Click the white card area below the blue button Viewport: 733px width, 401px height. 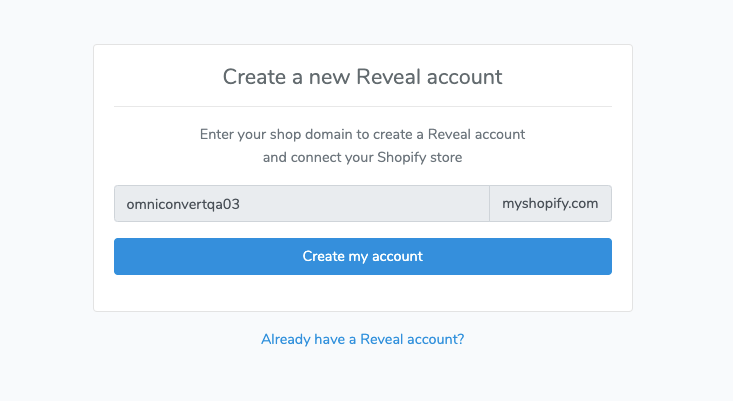[363, 293]
